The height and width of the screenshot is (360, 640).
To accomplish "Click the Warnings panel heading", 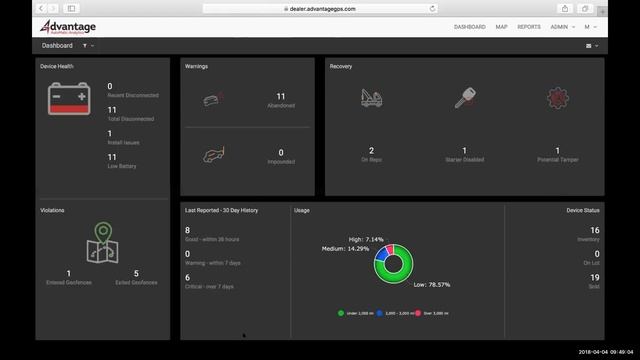I will (x=196, y=66).
